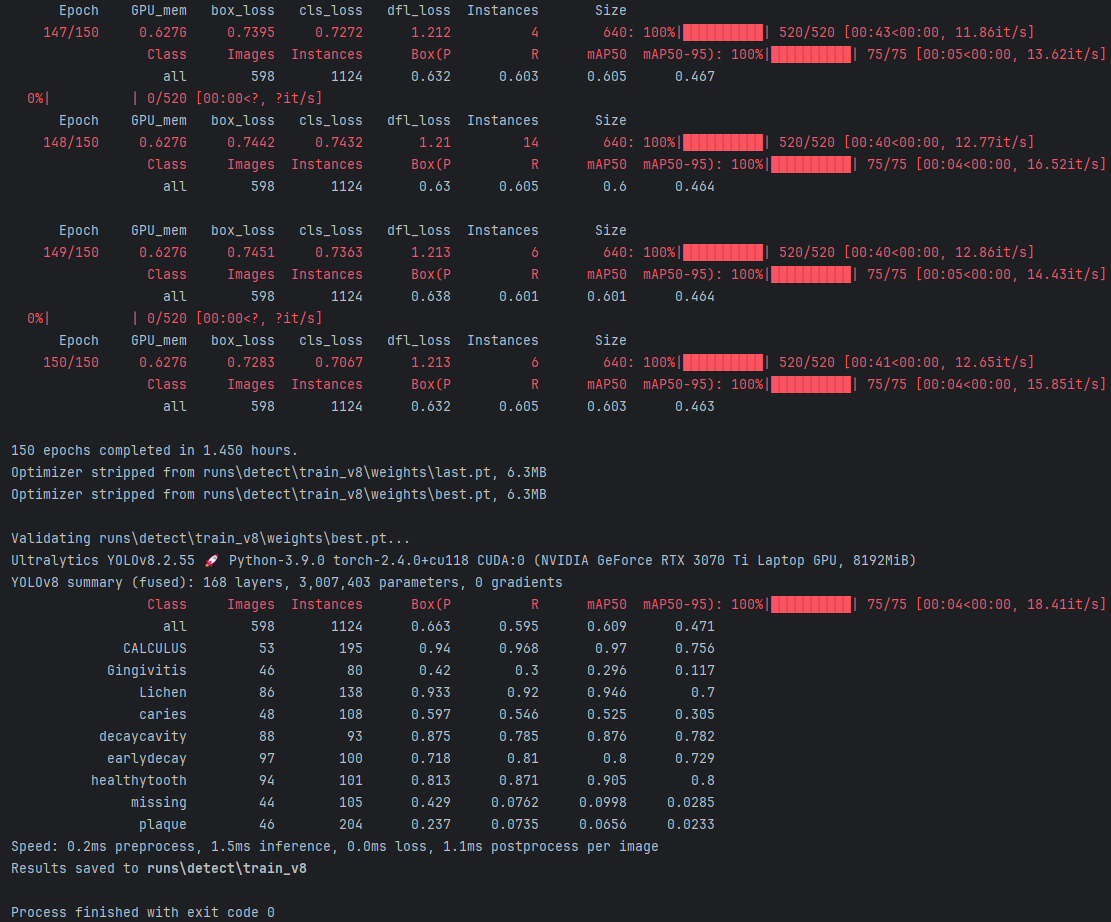The width and height of the screenshot is (1111, 922).
Task: Select the decaycavity class row label
Action: (142, 736)
